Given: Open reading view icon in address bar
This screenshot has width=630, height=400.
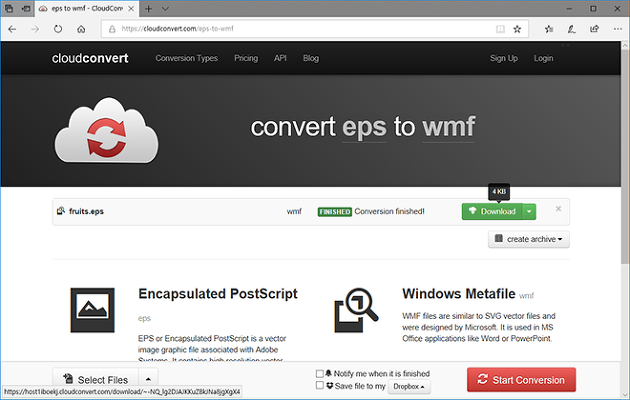Looking at the screenshot, I should [500, 29].
